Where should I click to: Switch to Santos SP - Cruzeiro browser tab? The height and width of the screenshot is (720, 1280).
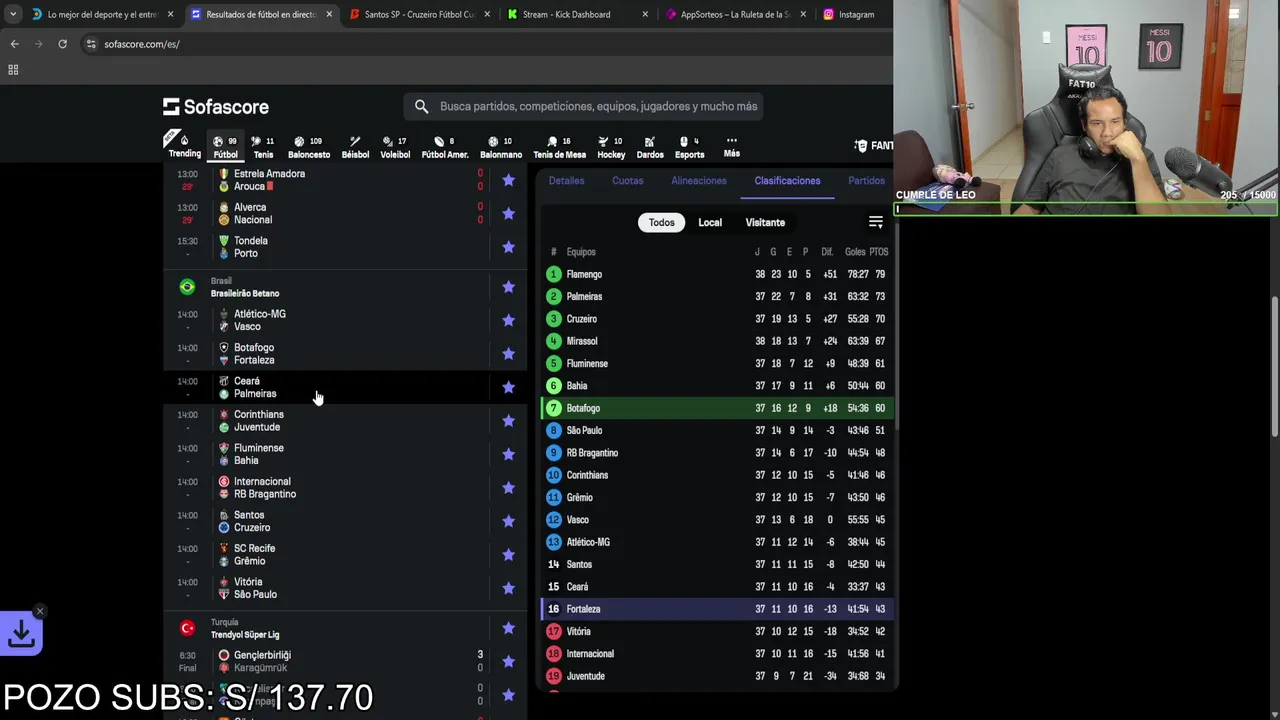coord(418,14)
